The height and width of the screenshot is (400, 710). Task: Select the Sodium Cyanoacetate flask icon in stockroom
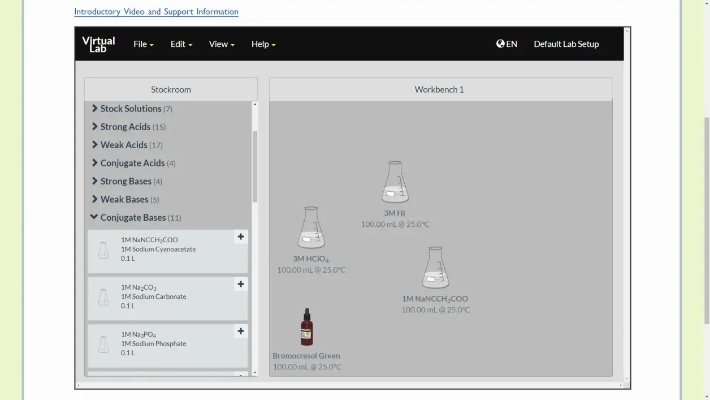point(103,250)
